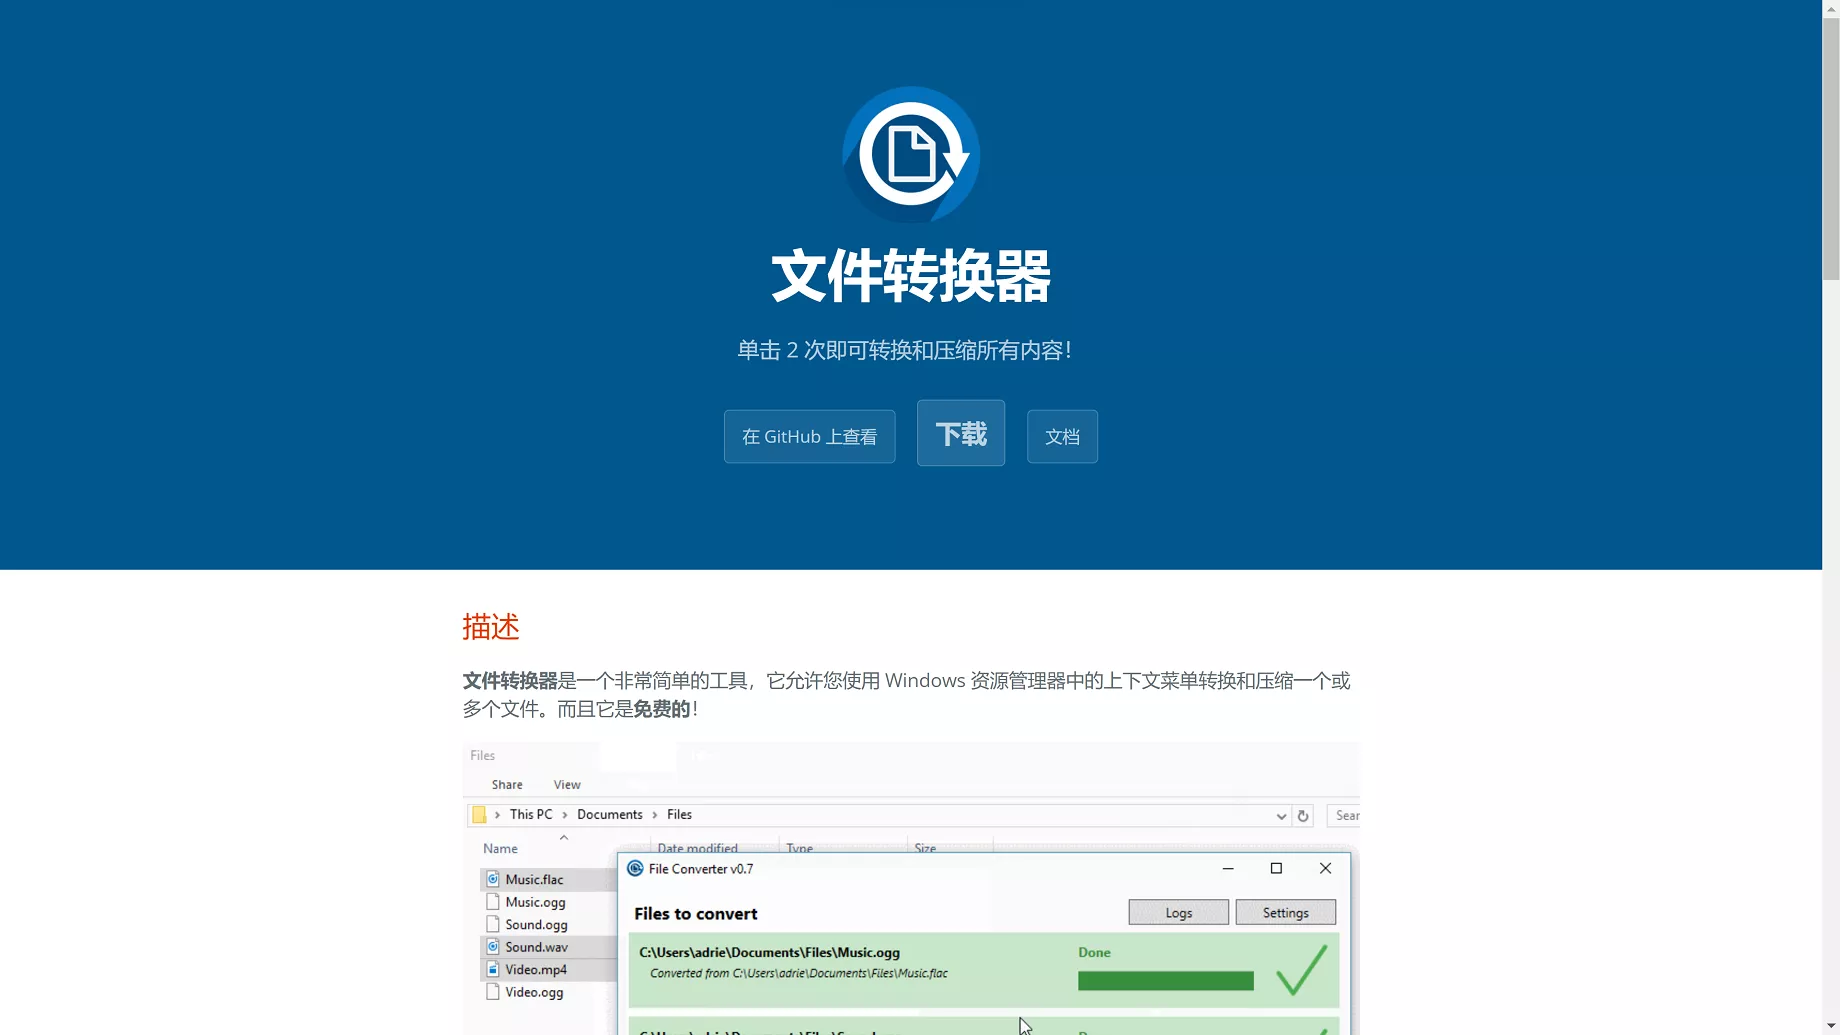Click the Video.ogg blank file icon
This screenshot has width=1840, height=1035.
coord(492,991)
